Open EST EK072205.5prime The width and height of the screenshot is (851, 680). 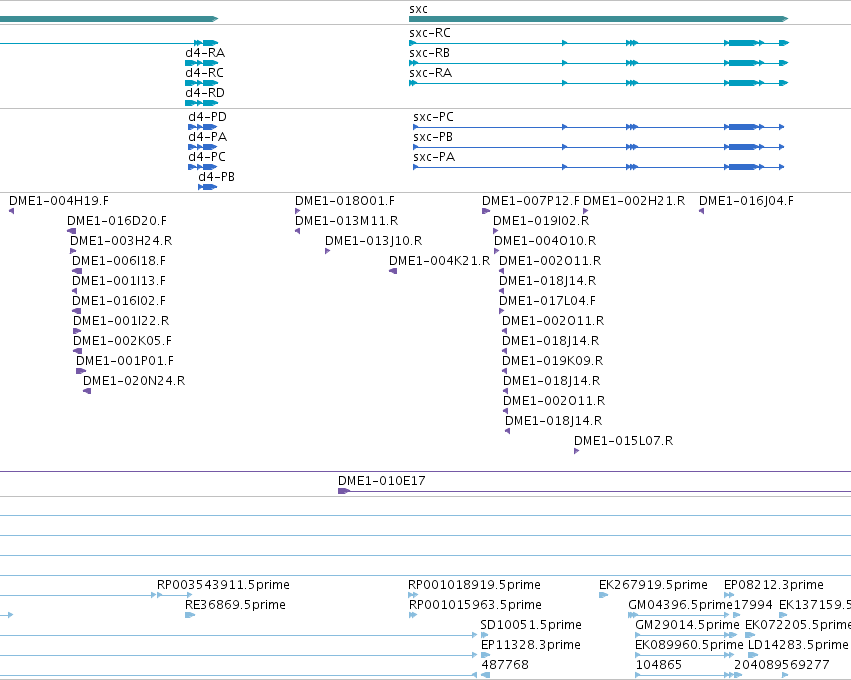click(798, 625)
